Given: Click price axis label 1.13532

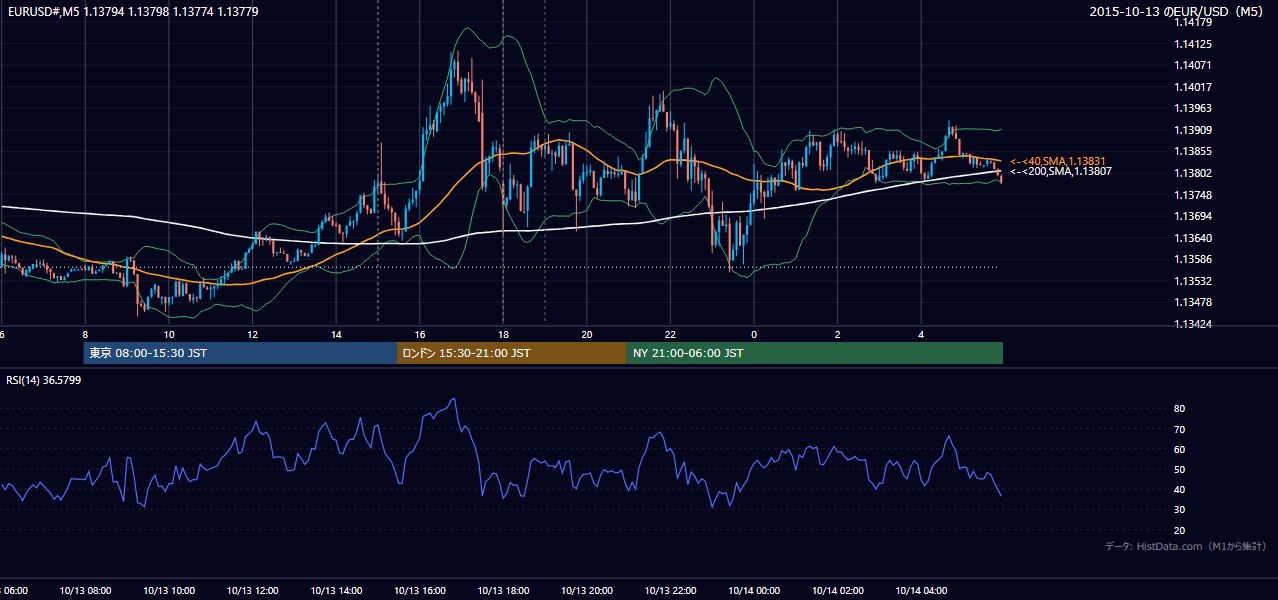Looking at the screenshot, I should click(1193, 282).
